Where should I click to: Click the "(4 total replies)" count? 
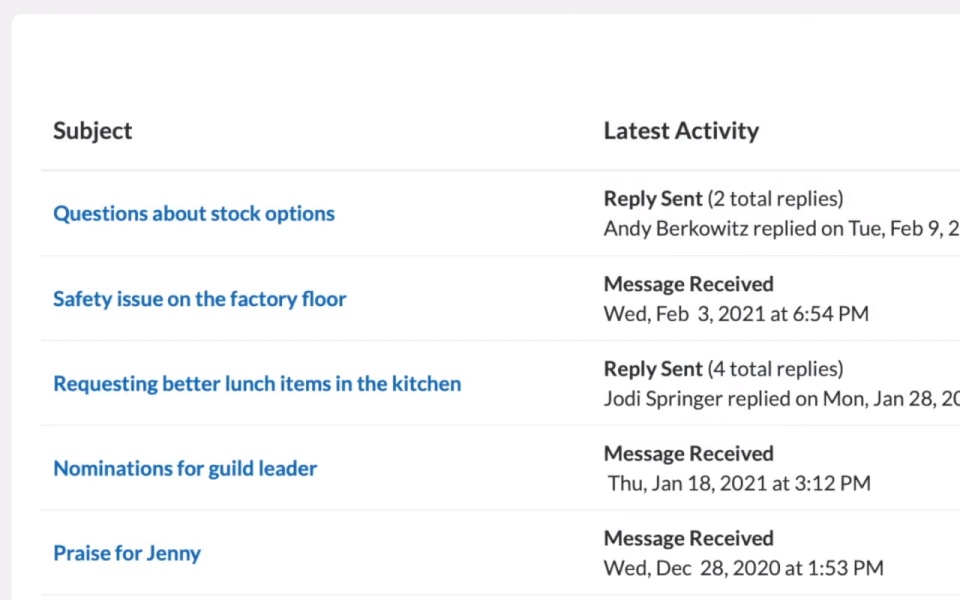point(775,369)
